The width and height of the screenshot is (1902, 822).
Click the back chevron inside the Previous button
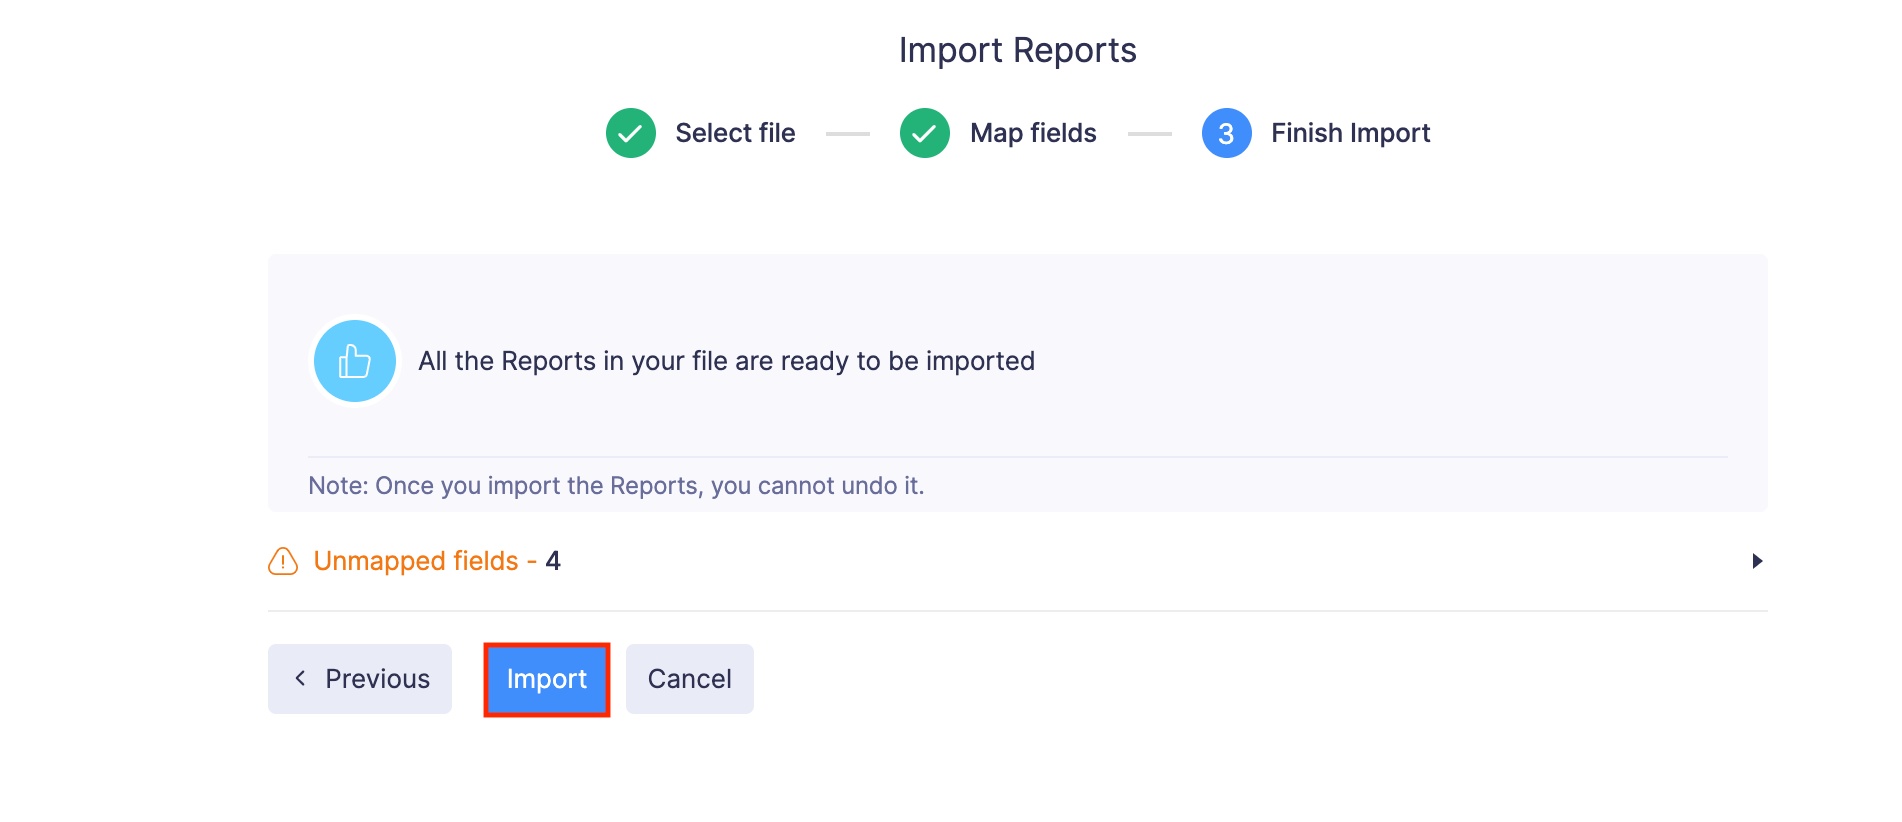pos(301,679)
